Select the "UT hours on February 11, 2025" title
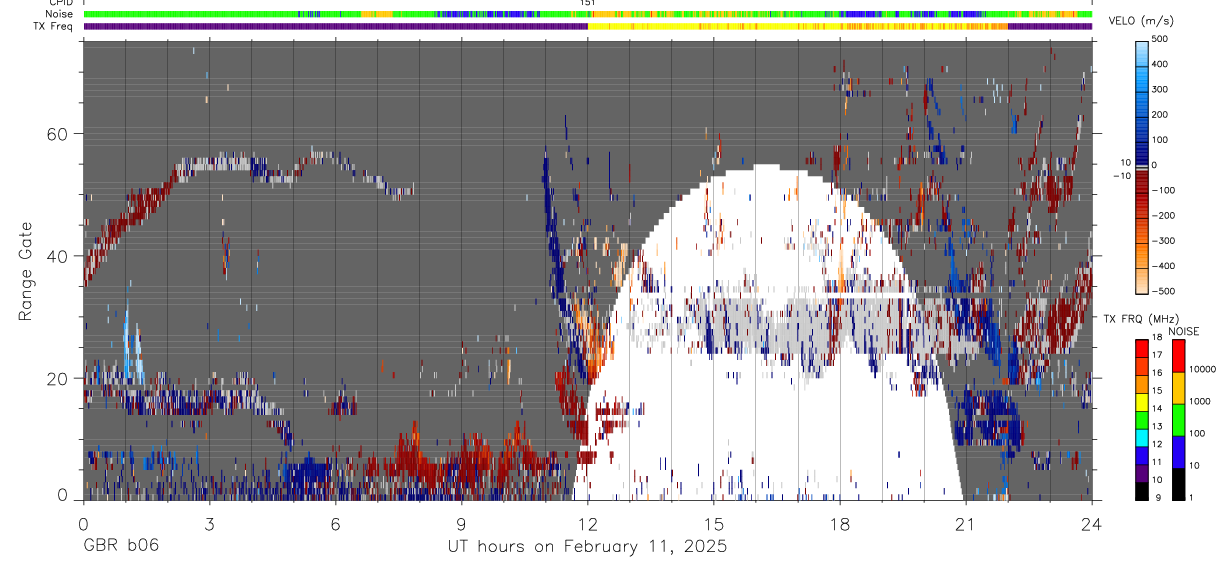1228x567 pixels. [587, 547]
